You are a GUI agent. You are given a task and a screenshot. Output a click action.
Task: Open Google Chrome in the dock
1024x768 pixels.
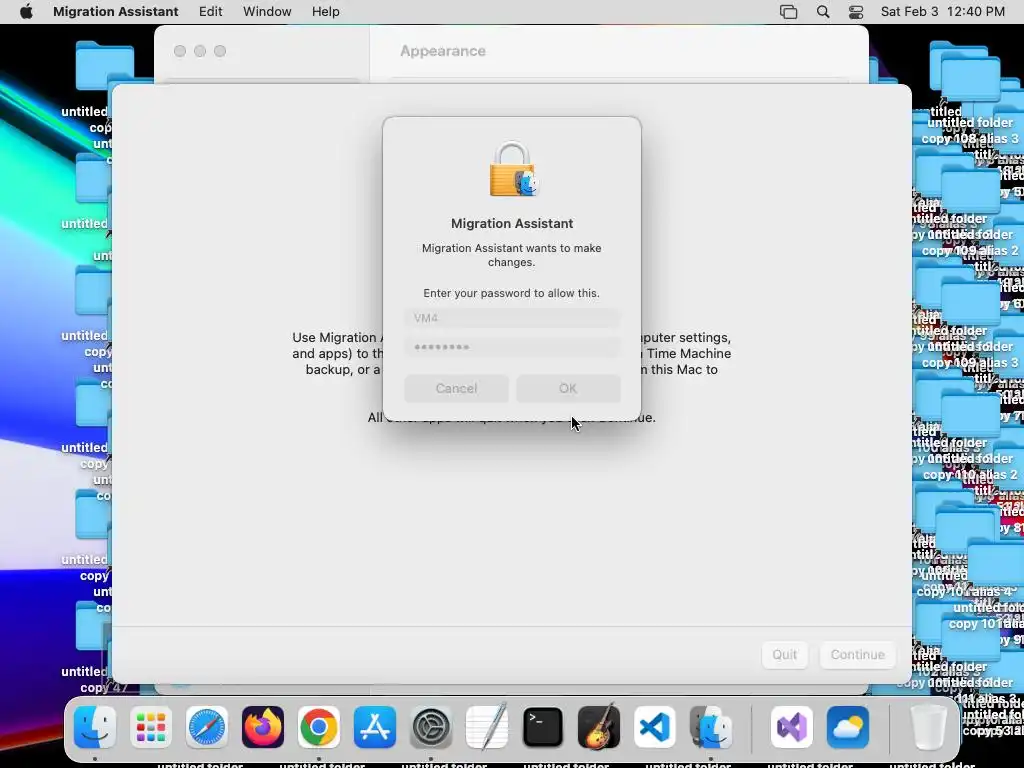pos(319,727)
